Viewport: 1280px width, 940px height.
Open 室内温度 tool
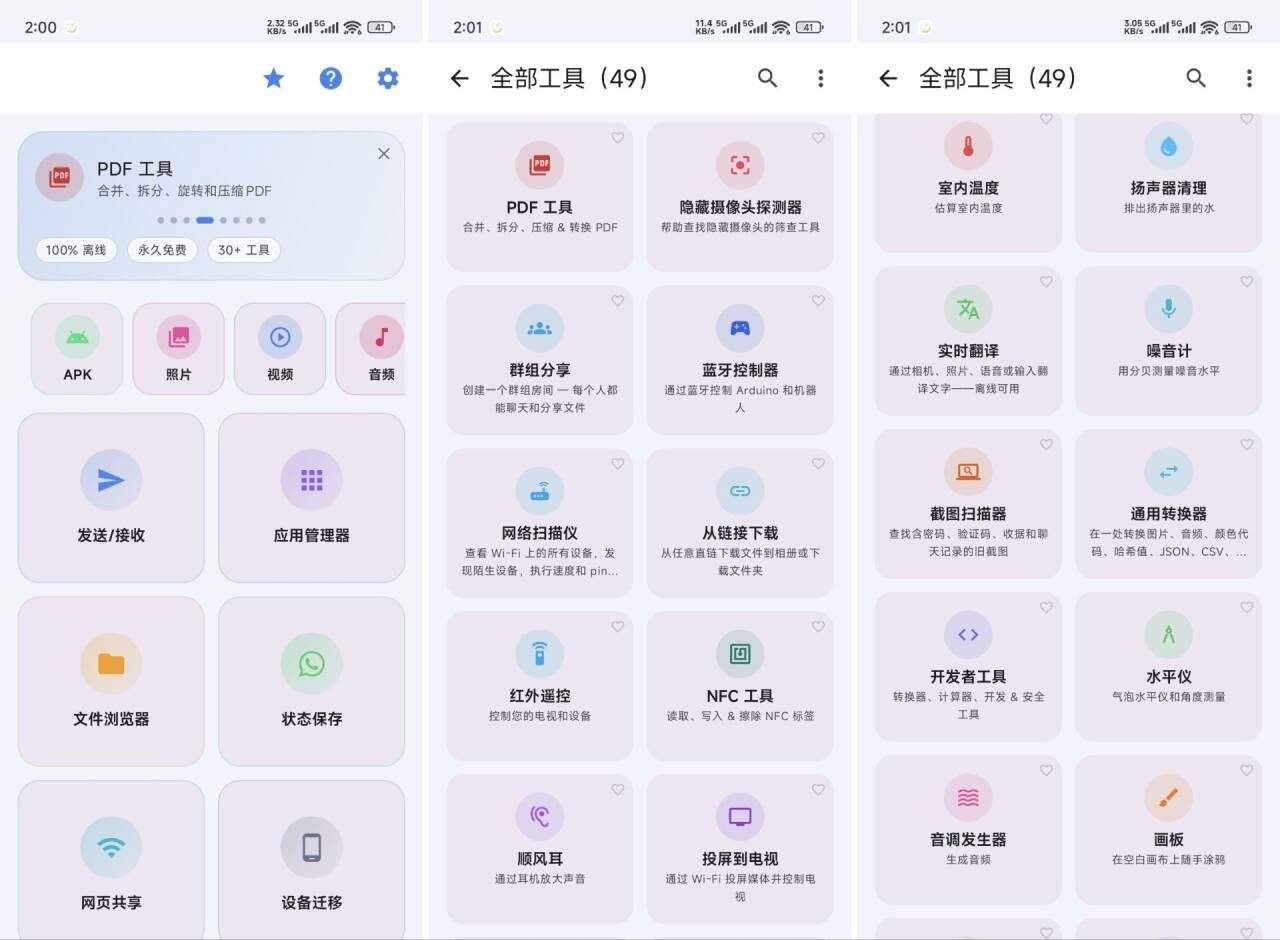pos(968,182)
